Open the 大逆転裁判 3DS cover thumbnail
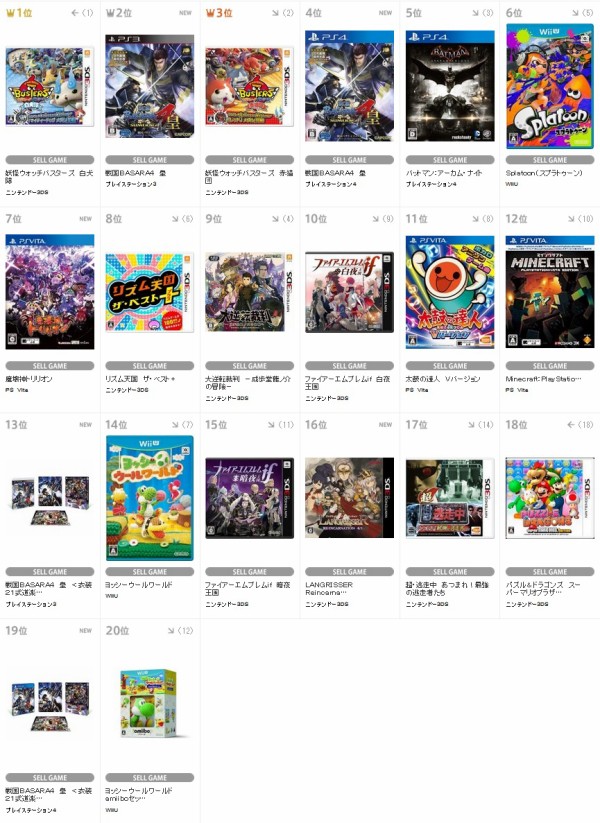The width and height of the screenshot is (600, 823). pyautogui.click(x=249, y=292)
